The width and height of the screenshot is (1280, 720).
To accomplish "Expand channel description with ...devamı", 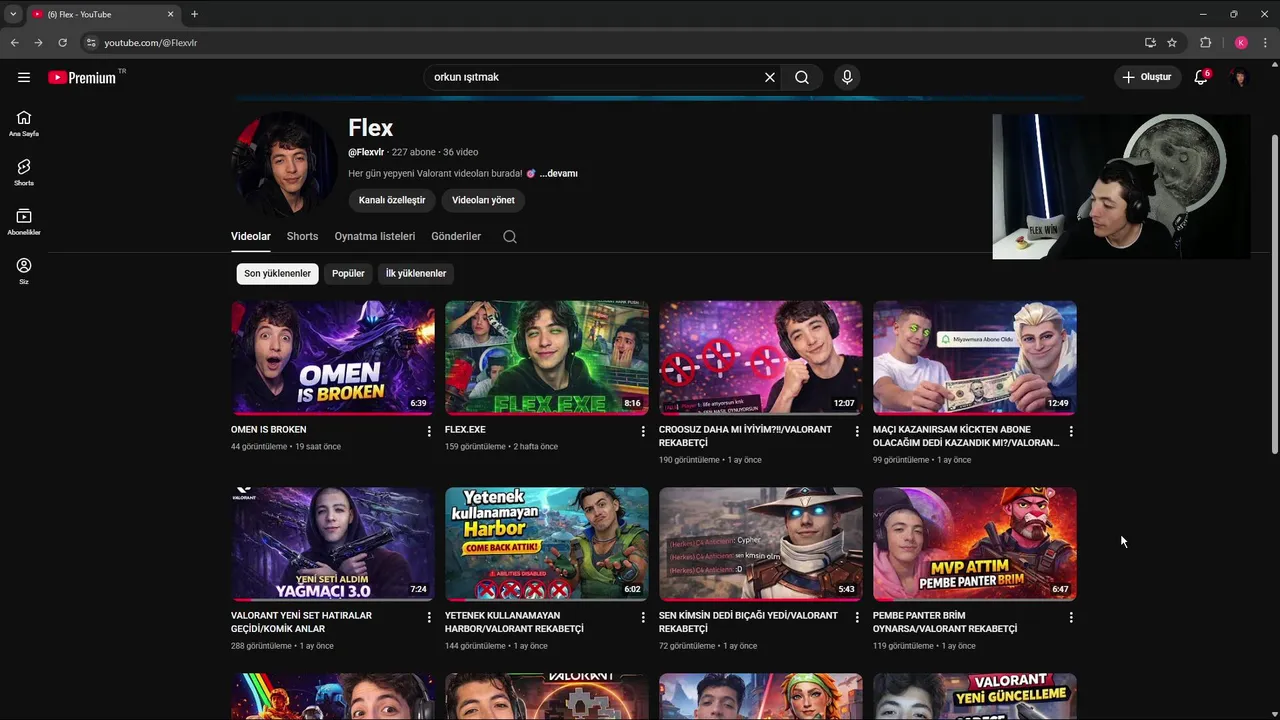I will (x=559, y=174).
